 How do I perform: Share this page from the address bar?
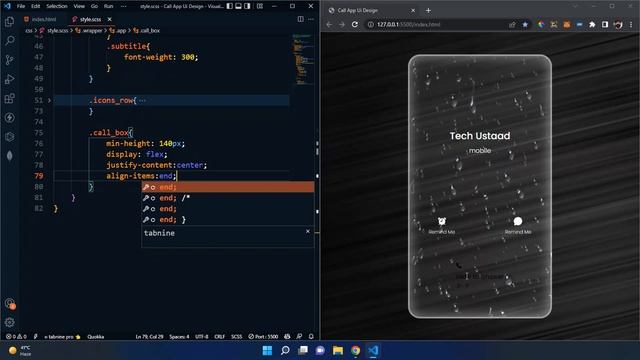click(512, 24)
